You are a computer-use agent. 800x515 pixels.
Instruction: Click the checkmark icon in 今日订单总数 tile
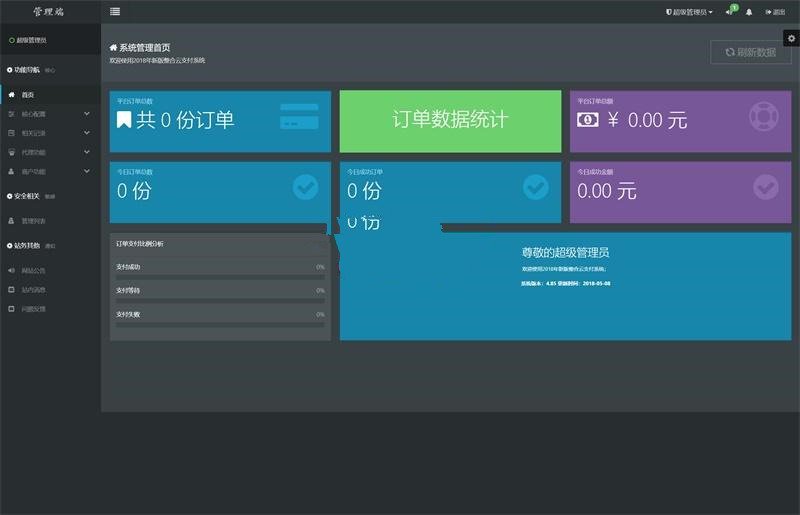tap(306, 187)
